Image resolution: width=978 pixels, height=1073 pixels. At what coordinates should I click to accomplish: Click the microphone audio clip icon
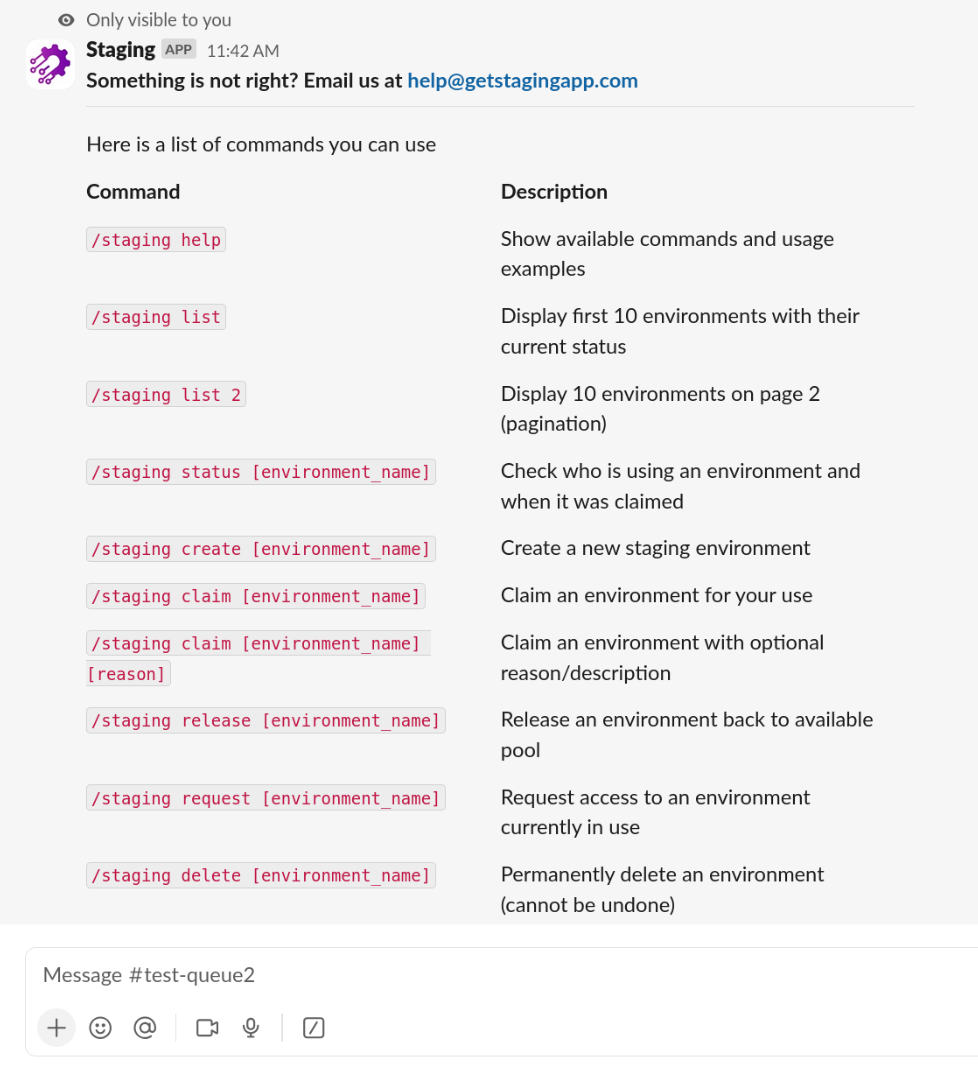pyautogui.click(x=251, y=1027)
